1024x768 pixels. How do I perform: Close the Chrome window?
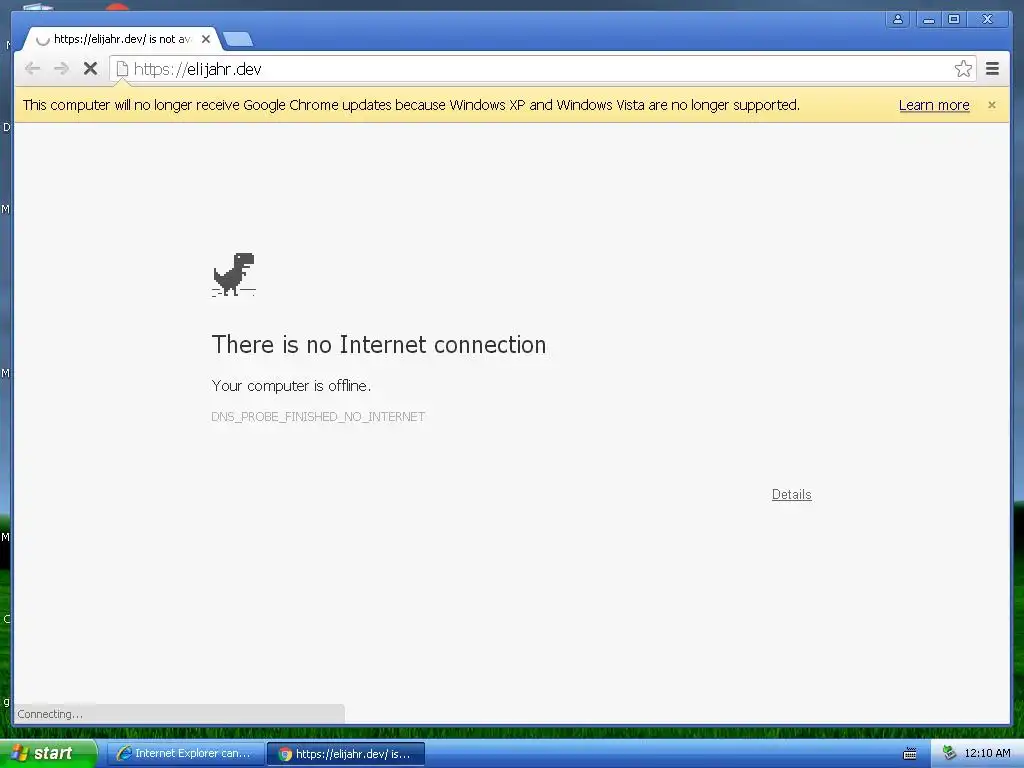tap(987, 19)
